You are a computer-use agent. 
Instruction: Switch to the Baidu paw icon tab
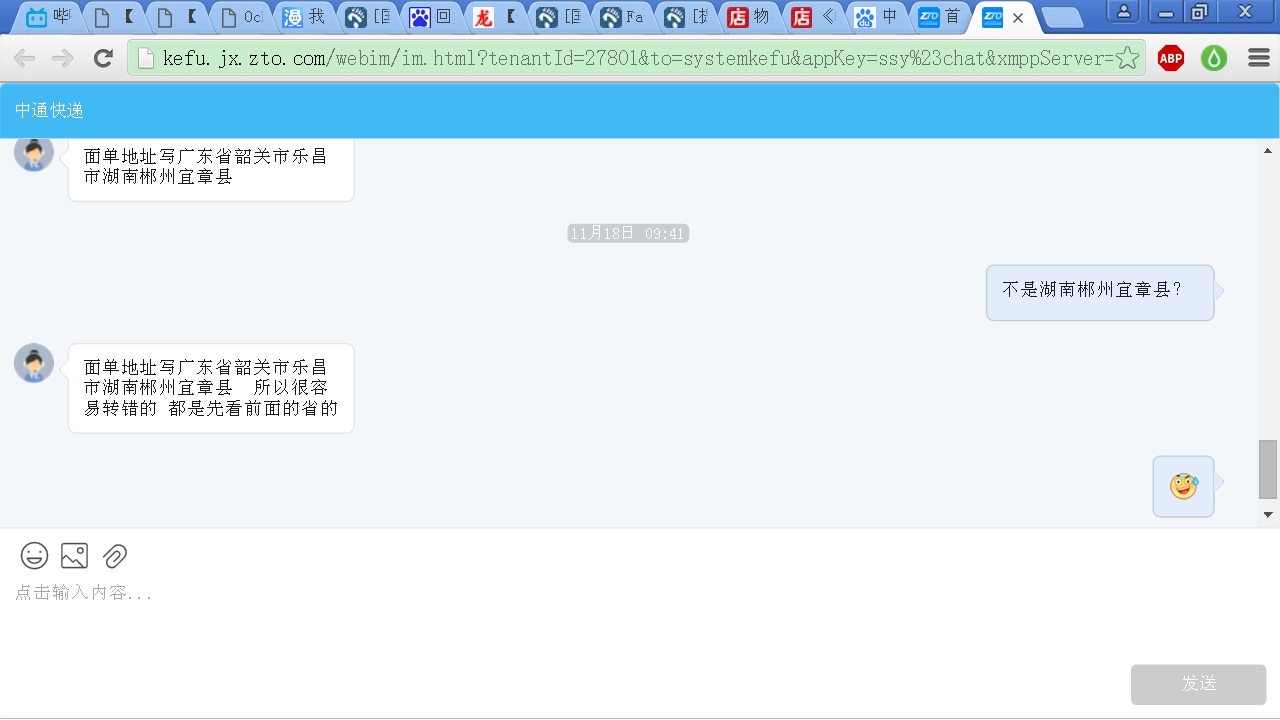click(430, 17)
